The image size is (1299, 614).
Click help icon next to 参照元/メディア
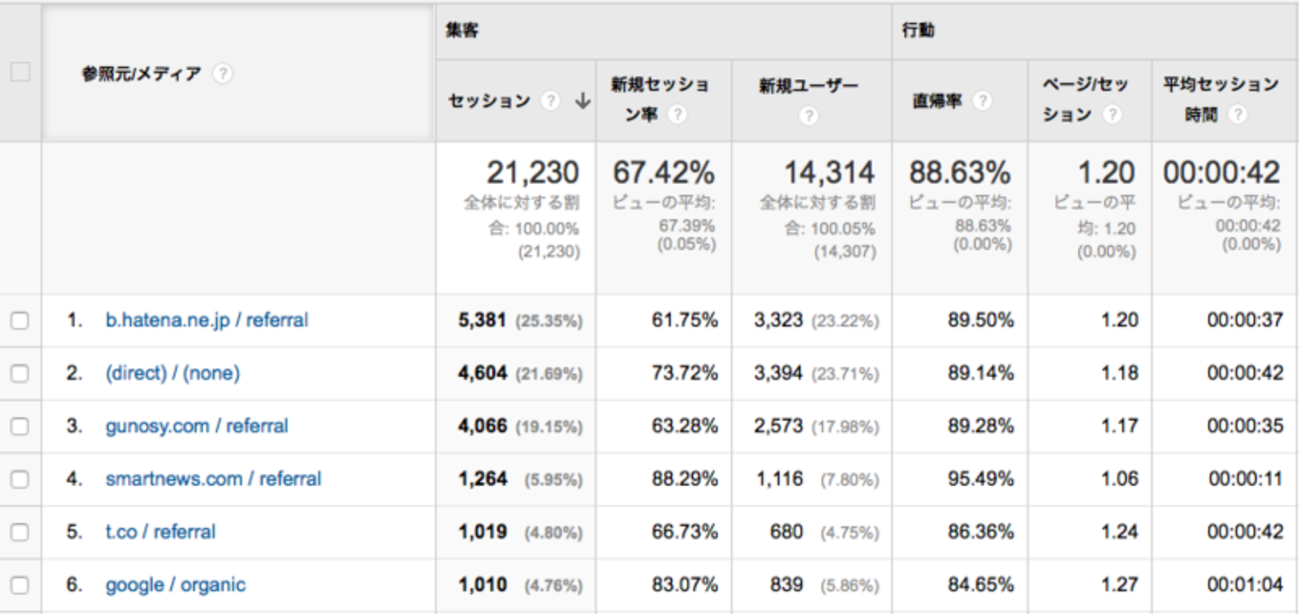point(223,74)
